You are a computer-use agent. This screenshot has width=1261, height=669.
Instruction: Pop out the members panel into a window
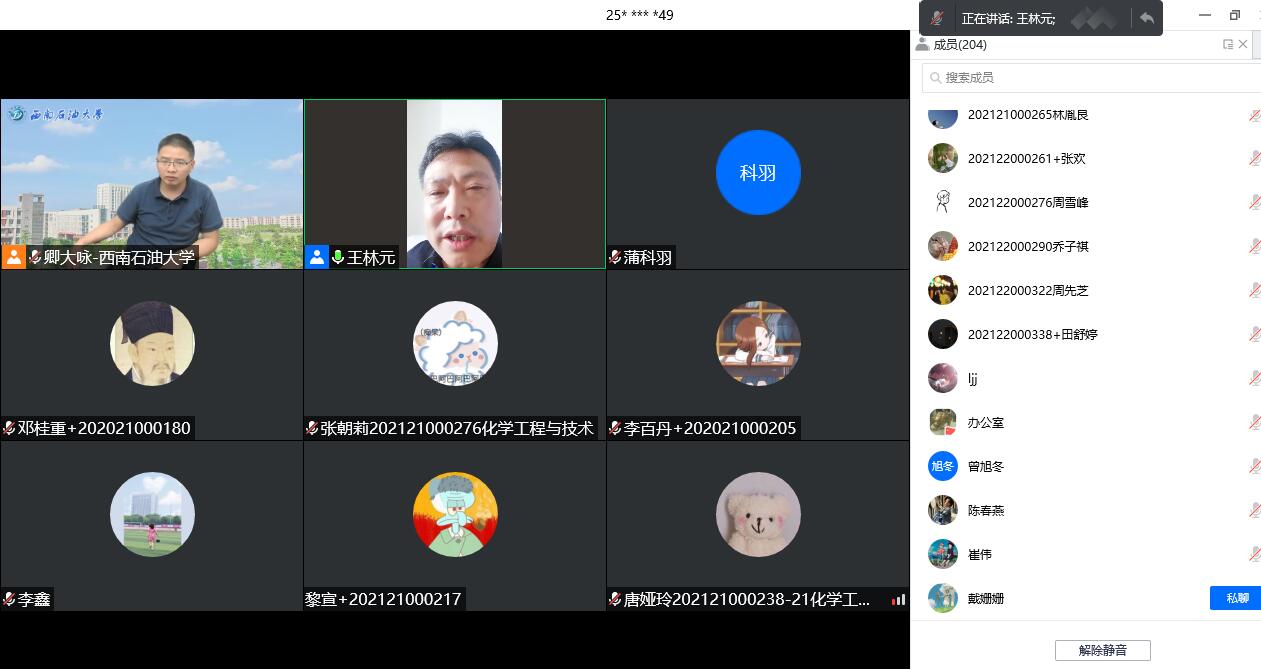click(1227, 44)
